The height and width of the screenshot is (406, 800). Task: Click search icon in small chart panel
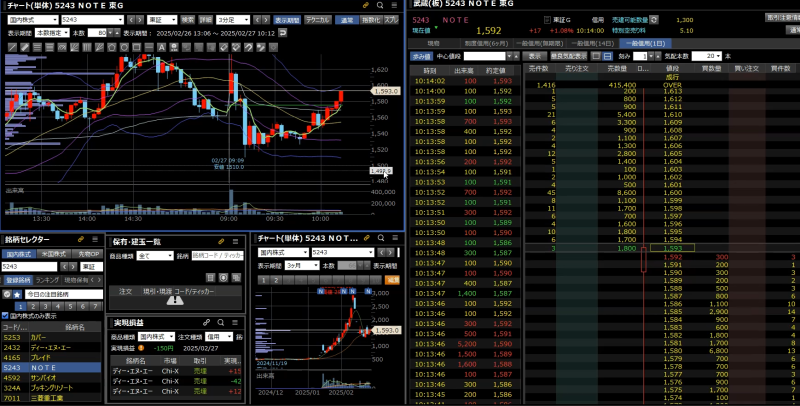tap(381, 238)
